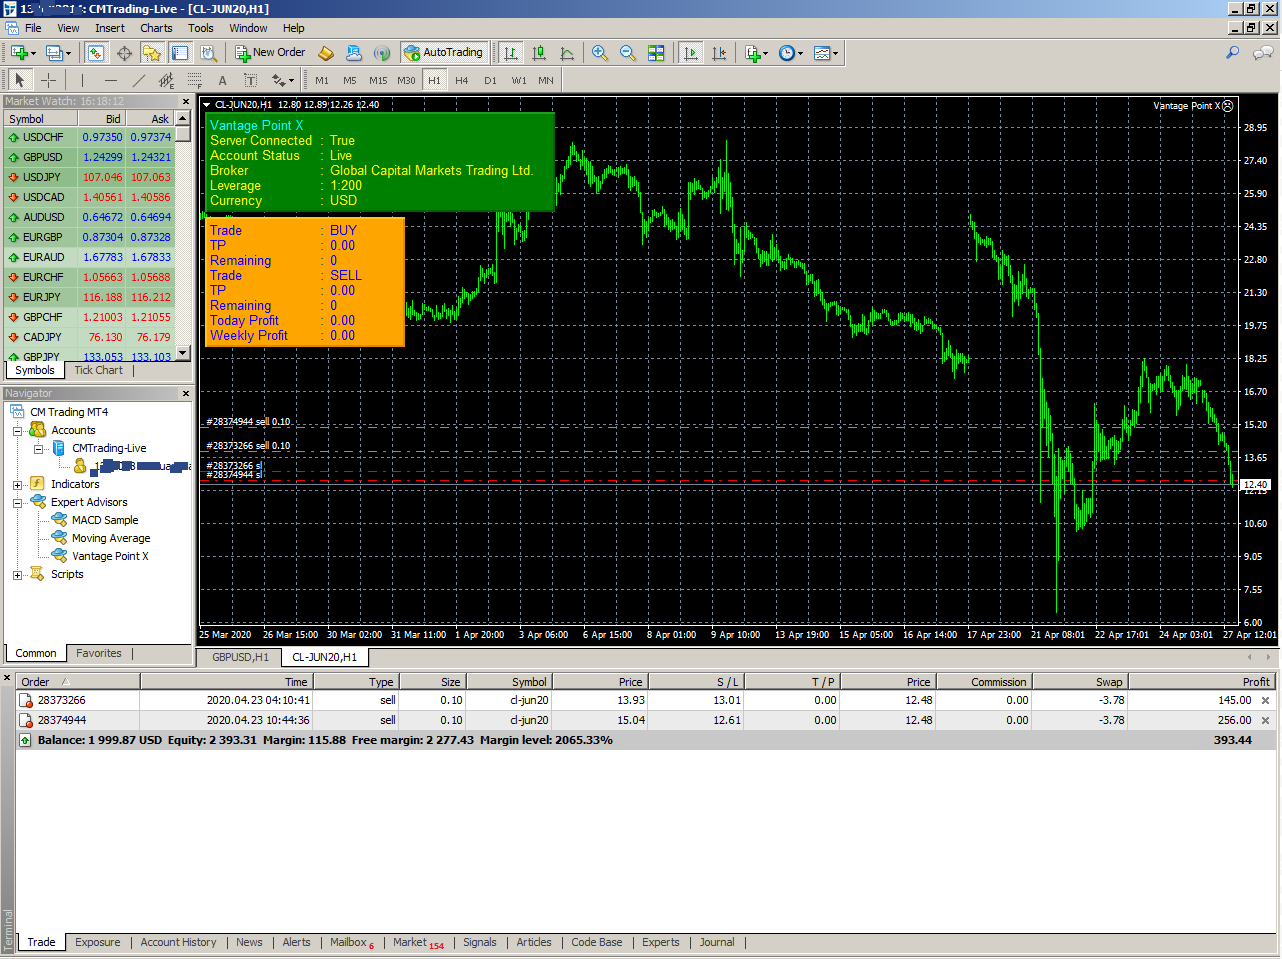Toggle the Chart Shift setting
The height and width of the screenshot is (959, 1282).
point(719,52)
